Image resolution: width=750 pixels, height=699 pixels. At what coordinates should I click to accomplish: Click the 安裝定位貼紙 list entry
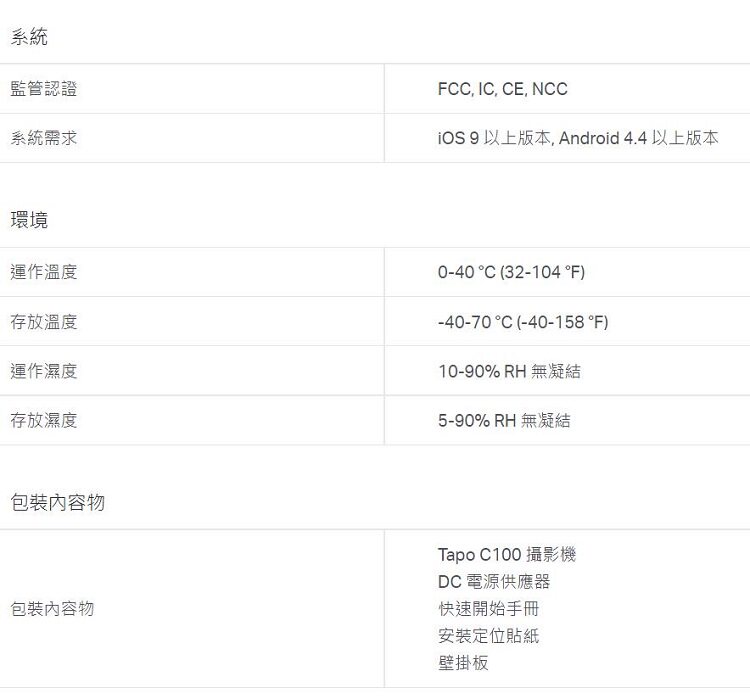click(488, 636)
